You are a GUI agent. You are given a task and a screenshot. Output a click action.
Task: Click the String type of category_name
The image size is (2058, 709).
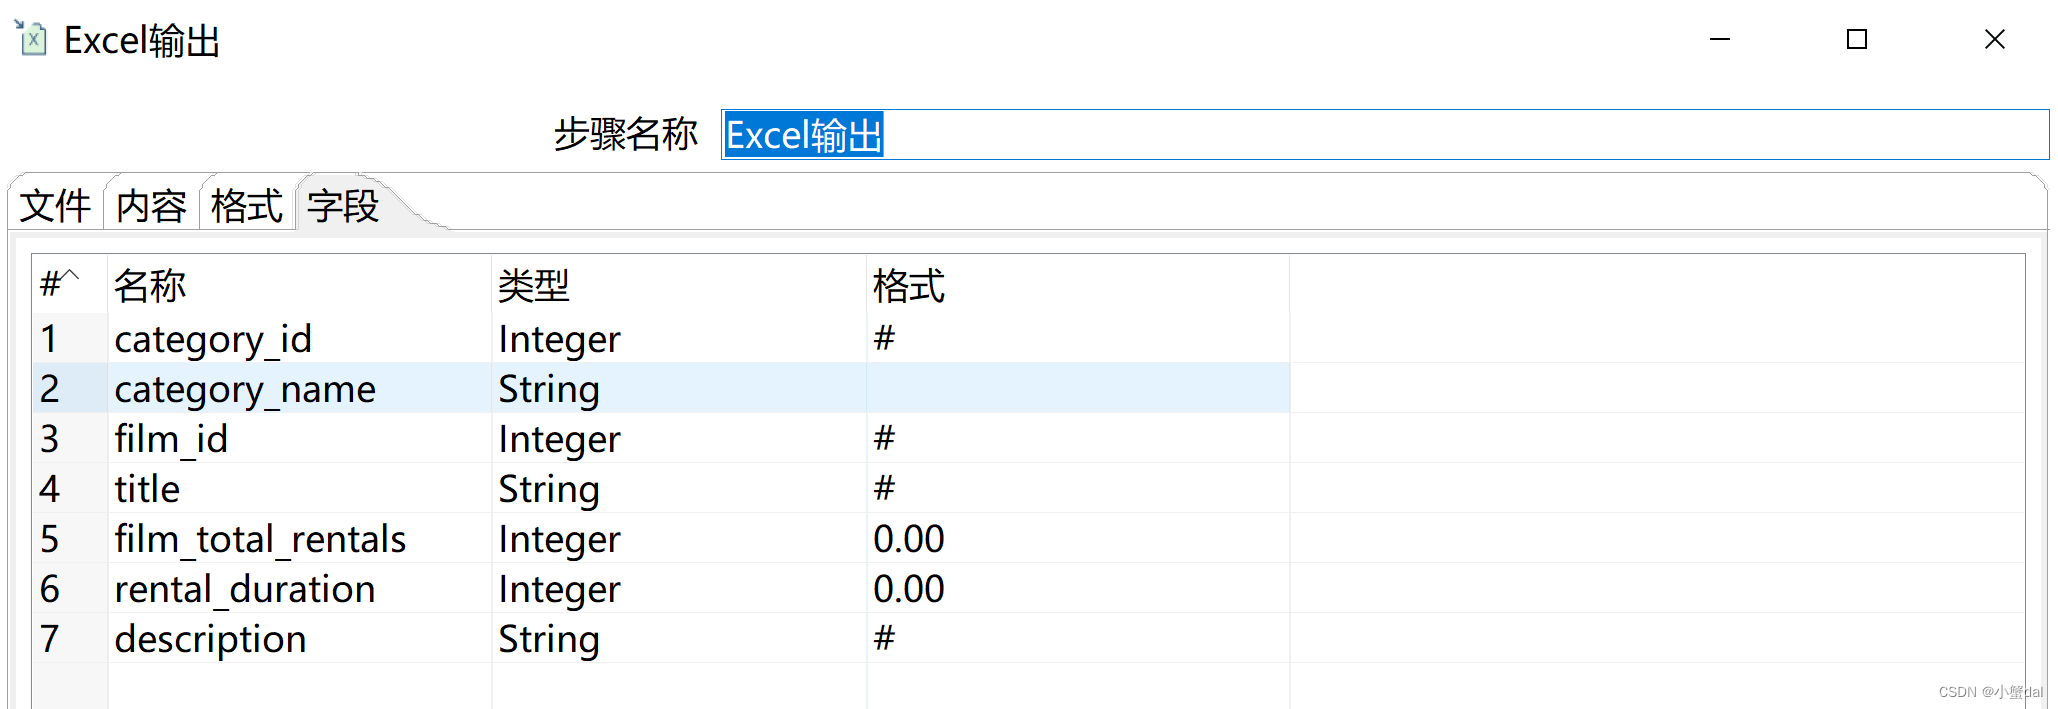pyautogui.click(x=679, y=388)
